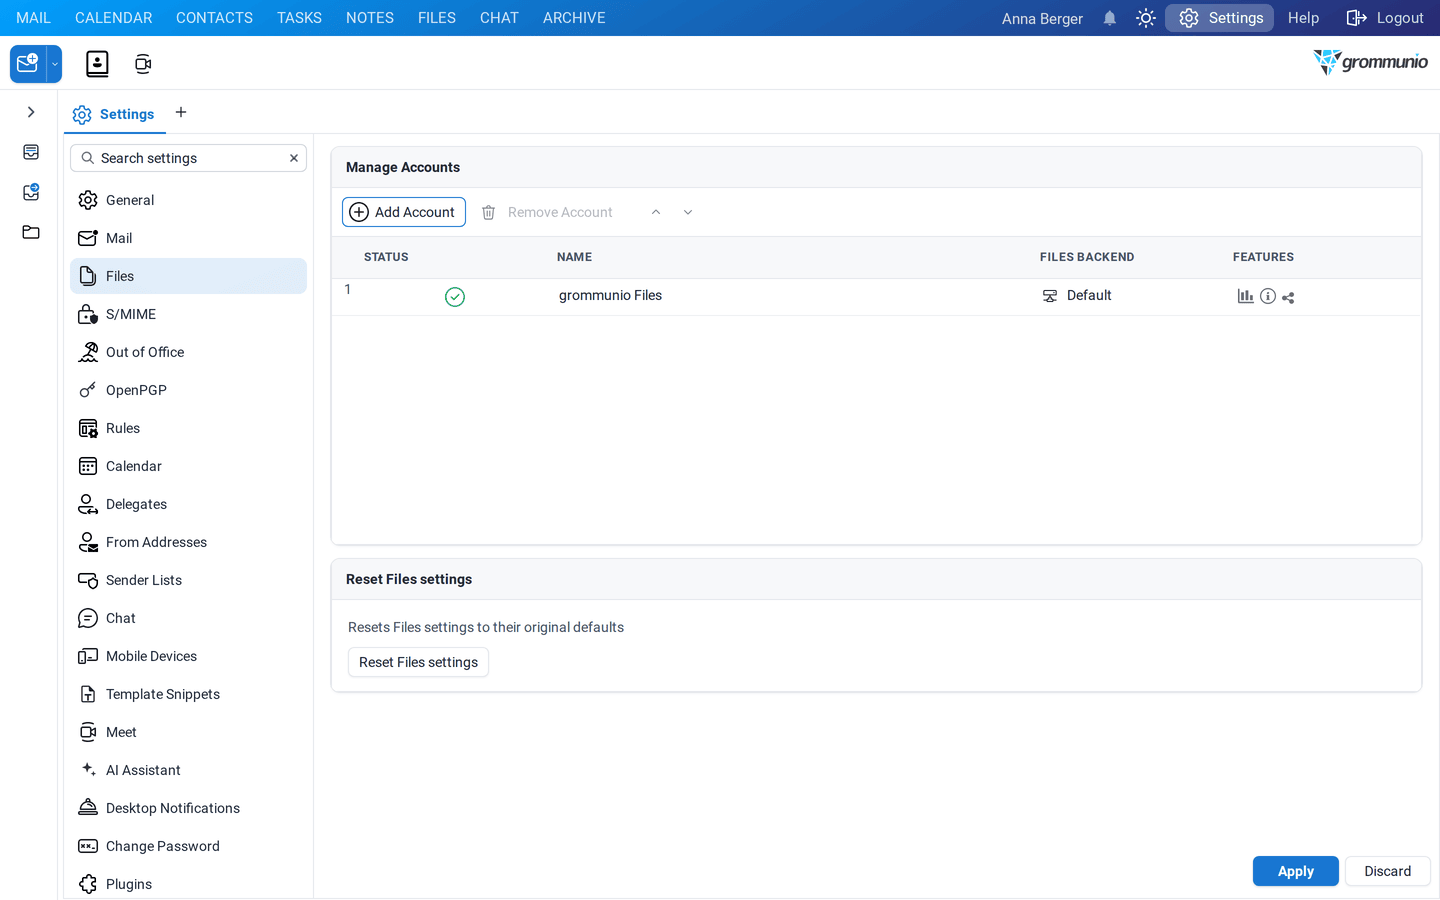Open the Sender Lists settings
This screenshot has height=900, width=1440.
pos(188,580)
